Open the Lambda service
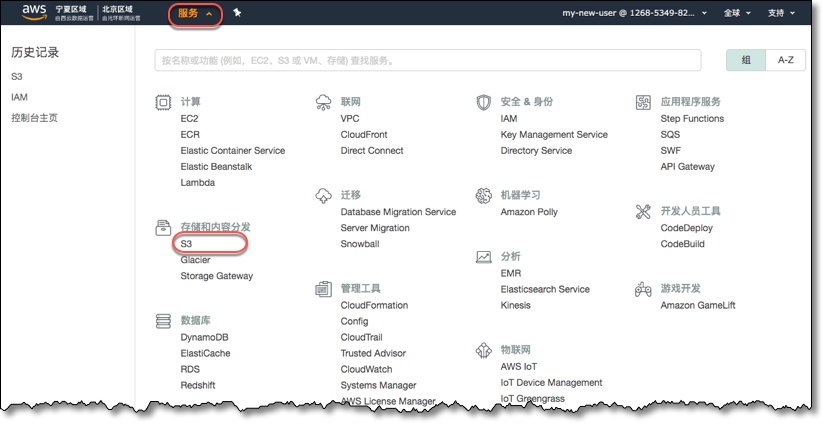This screenshot has width=822, height=423. 198,183
